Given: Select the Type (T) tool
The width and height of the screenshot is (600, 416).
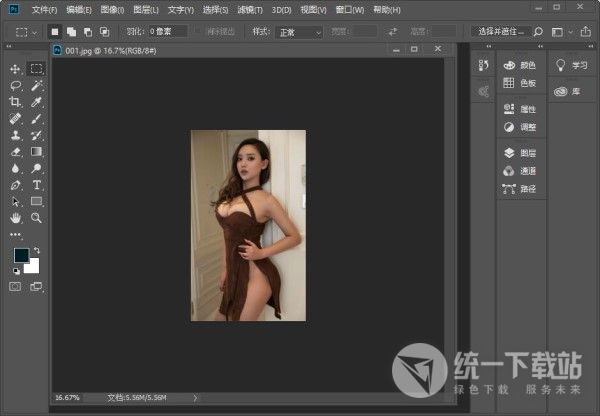Looking at the screenshot, I should pyautogui.click(x=37, y=185).
